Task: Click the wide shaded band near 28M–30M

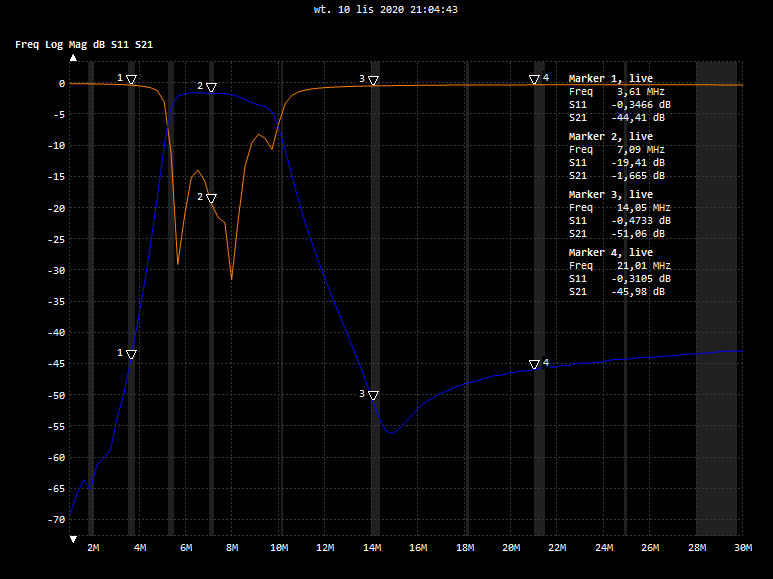Action: coord(716,300)
